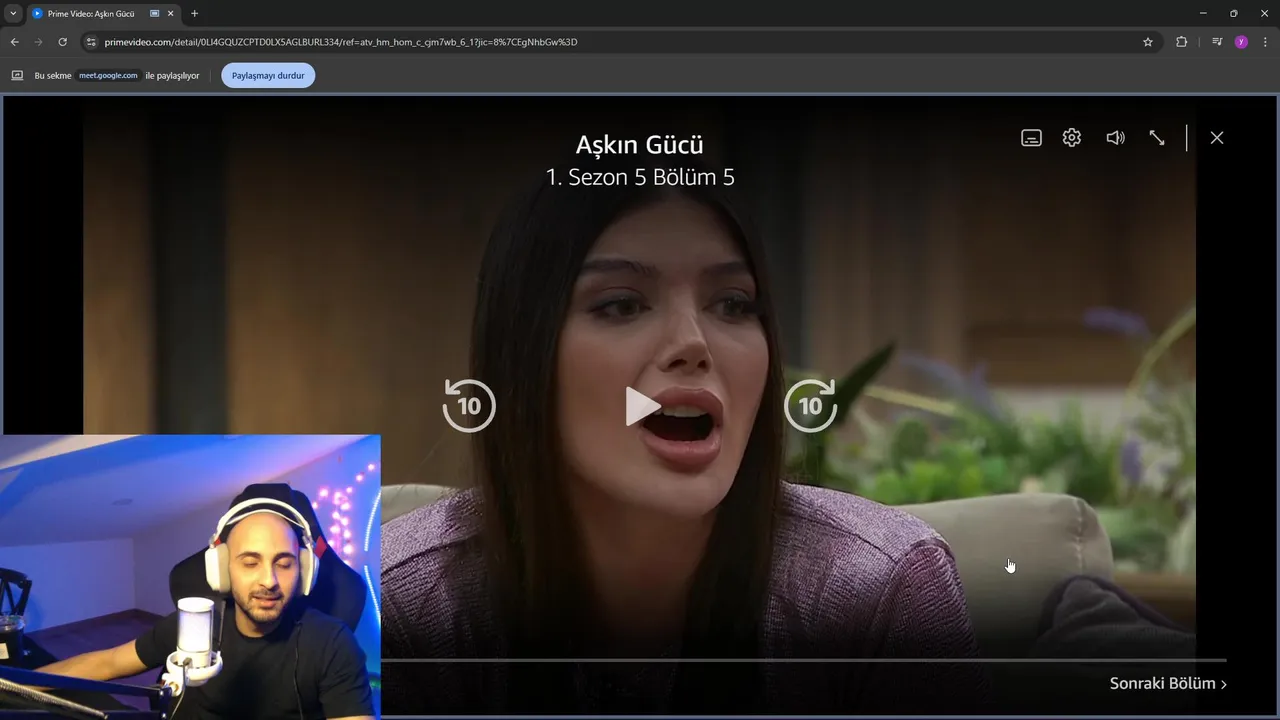Viewport: 1280px width, 720px height.
Task: Seek on the video progress bar
Action: tap(803, 660)
